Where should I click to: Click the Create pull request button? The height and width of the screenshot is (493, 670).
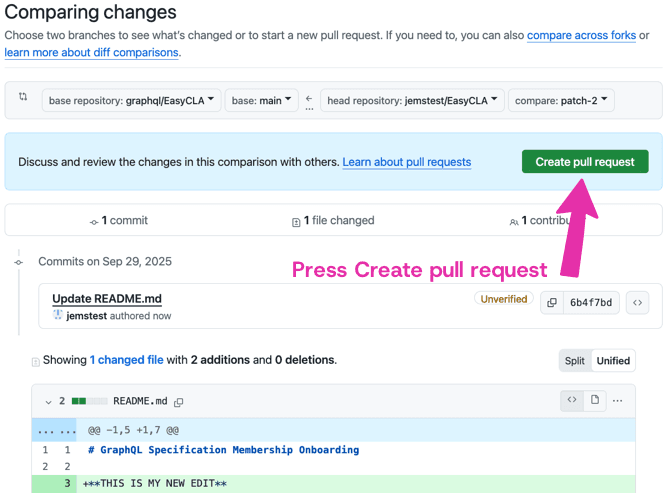click(x=585, y=161)
